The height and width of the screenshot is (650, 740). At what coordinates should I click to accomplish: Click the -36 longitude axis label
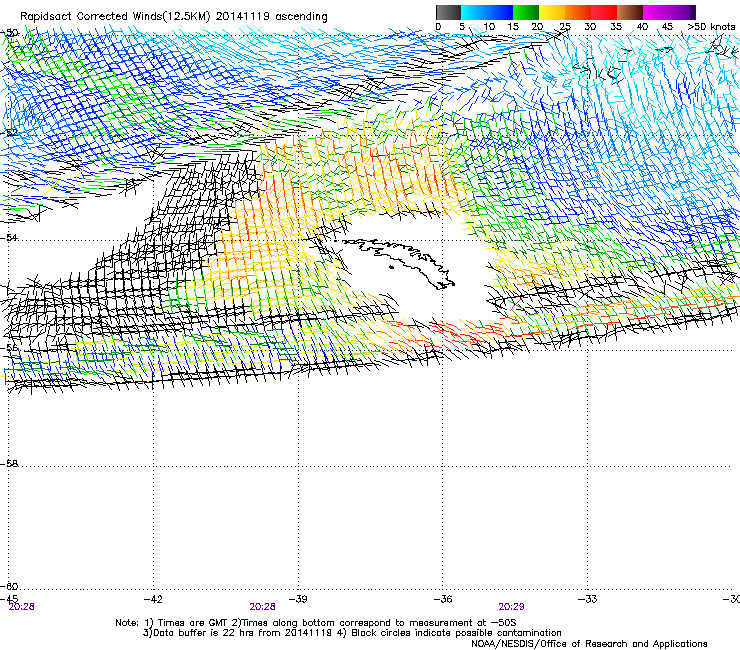click(x=443, y=599)
